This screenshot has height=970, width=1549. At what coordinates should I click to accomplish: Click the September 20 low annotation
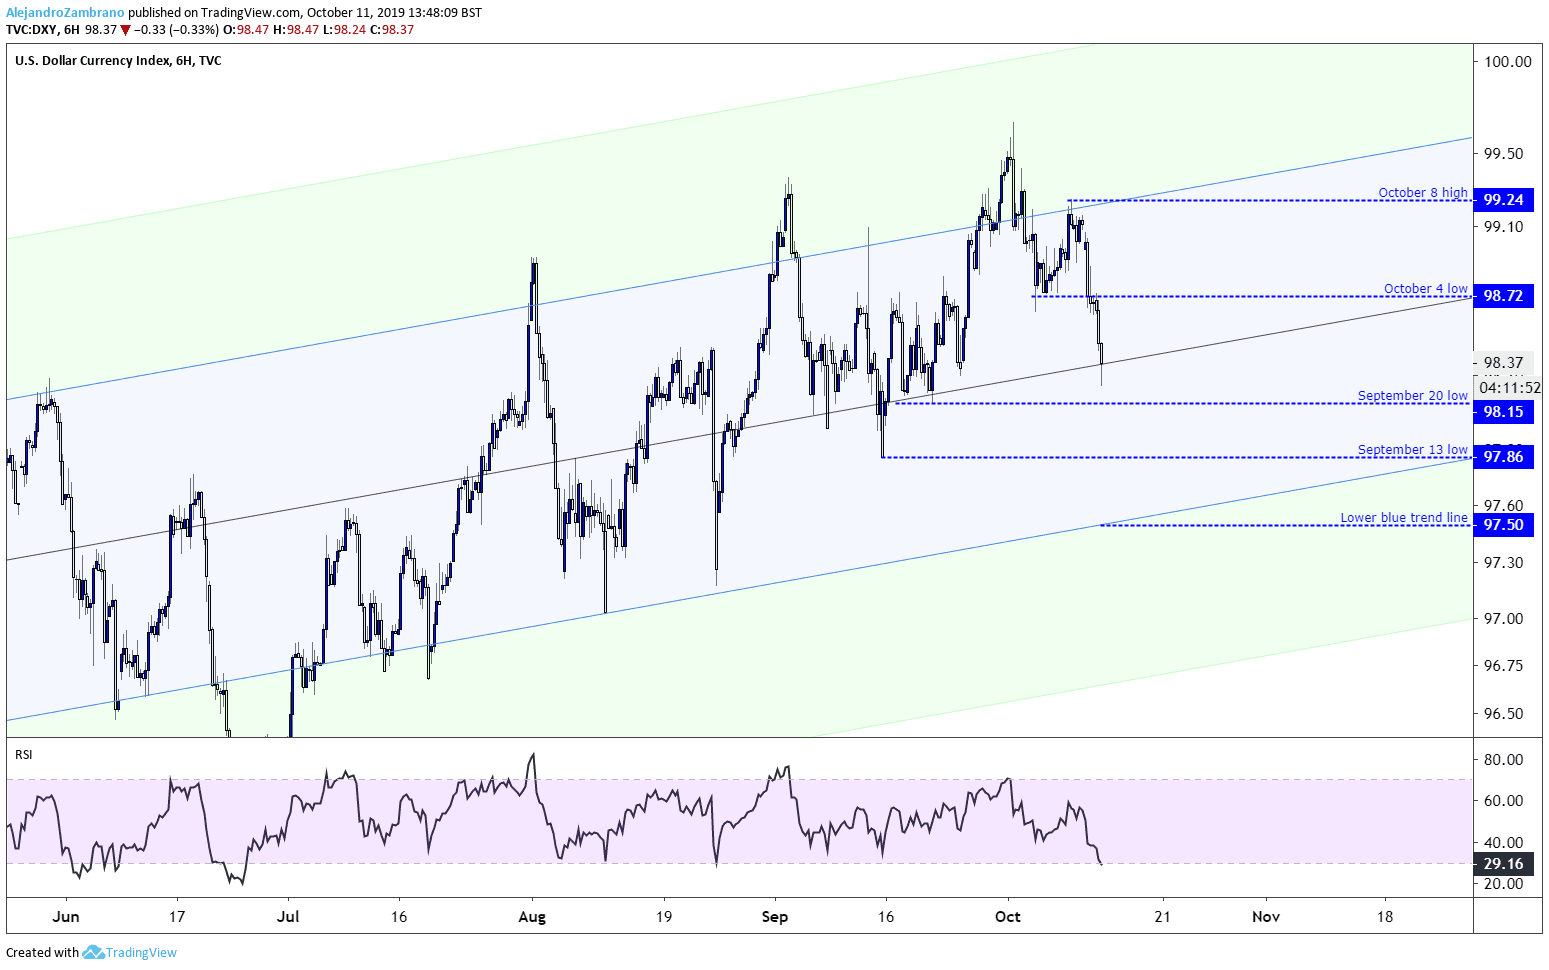point(1412,395)
